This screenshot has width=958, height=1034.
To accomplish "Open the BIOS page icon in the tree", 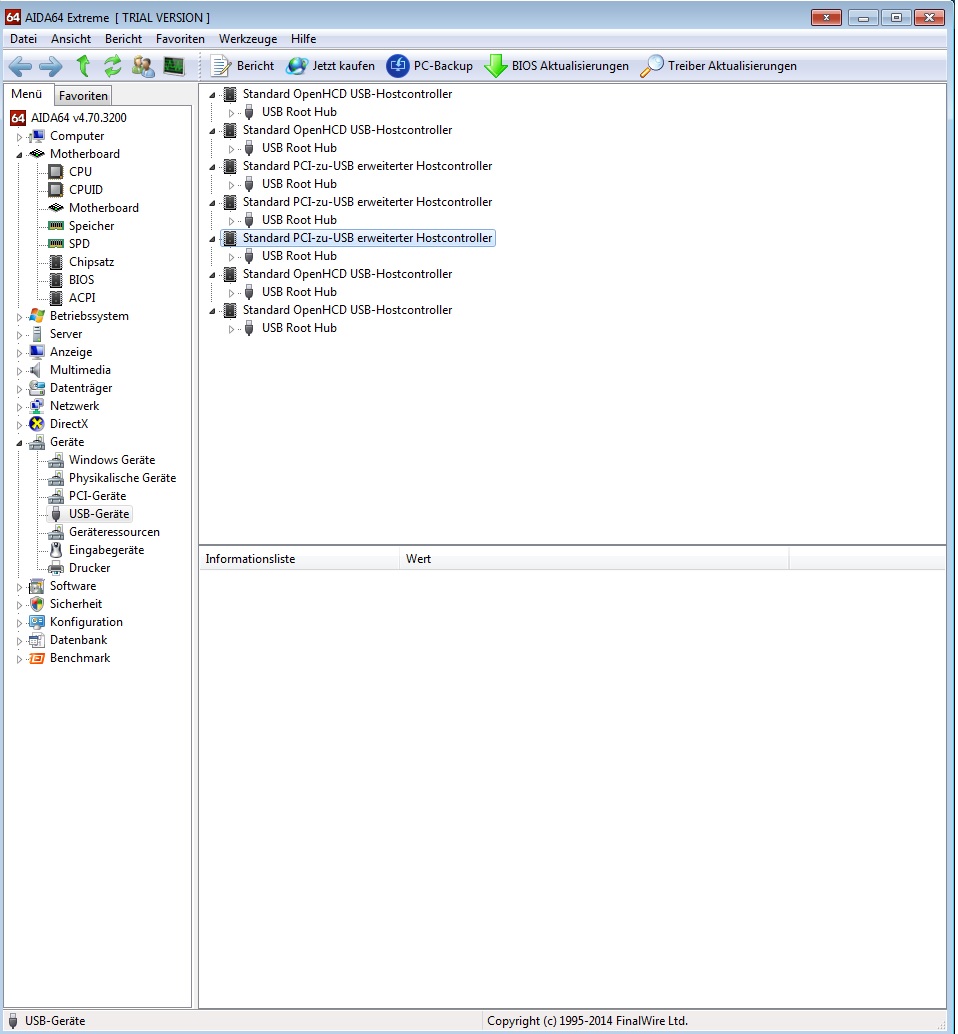I will click(x=57, y=280).
